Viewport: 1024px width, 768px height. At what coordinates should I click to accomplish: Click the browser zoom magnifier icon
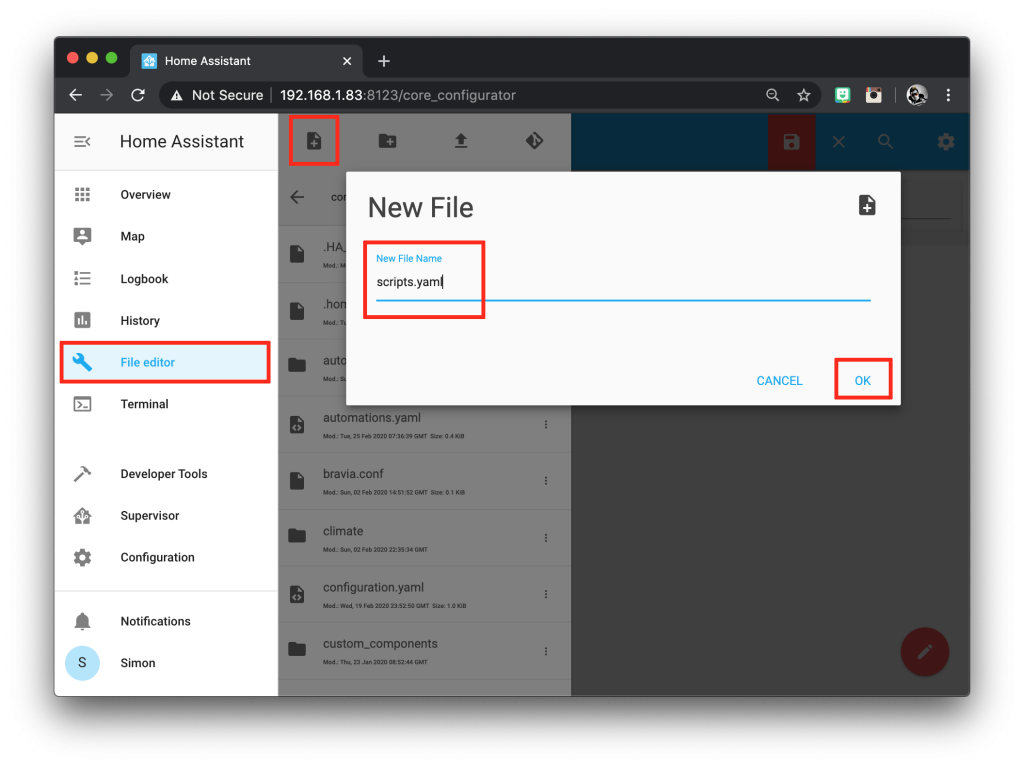click(773, 95)
